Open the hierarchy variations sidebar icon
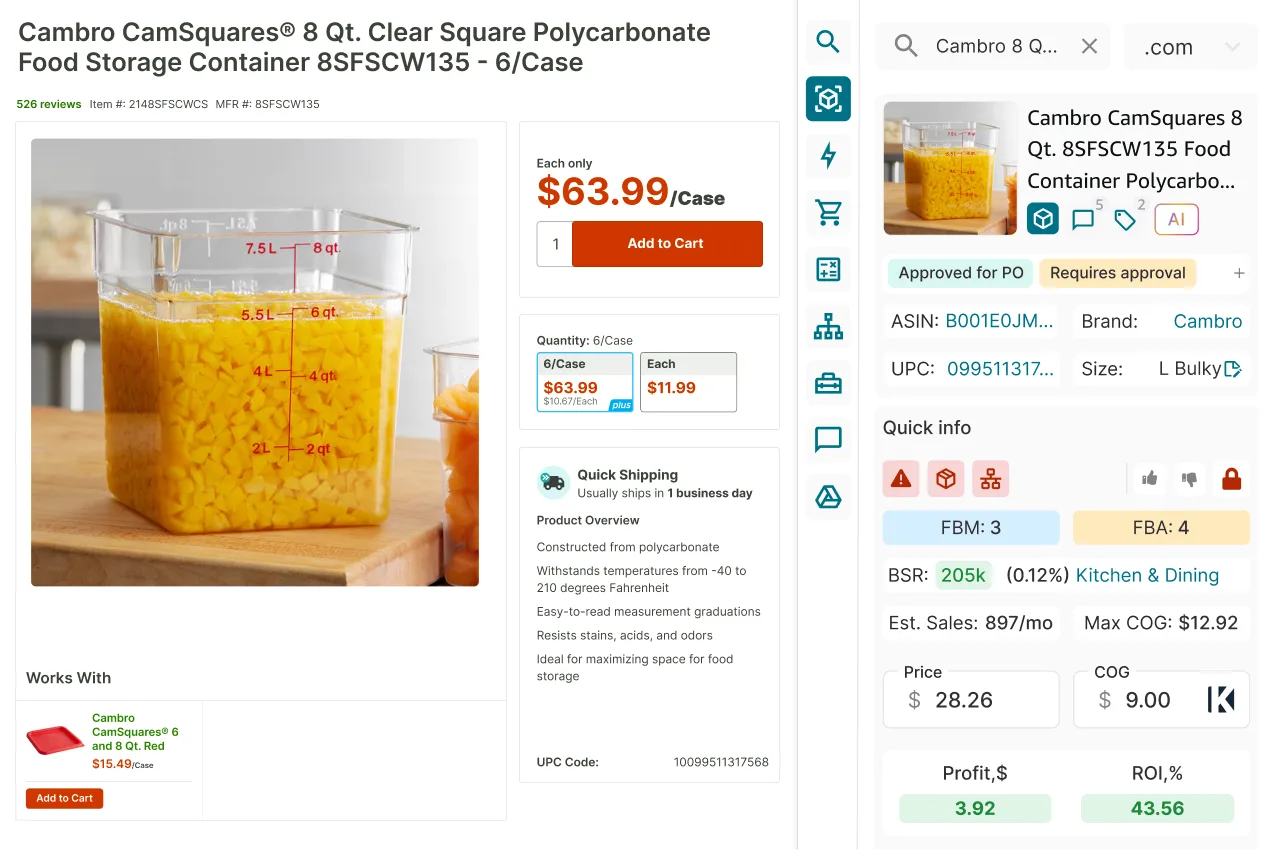Image resolution: width=1274 pixels, height=850 pixels. [x=828, y=326]
